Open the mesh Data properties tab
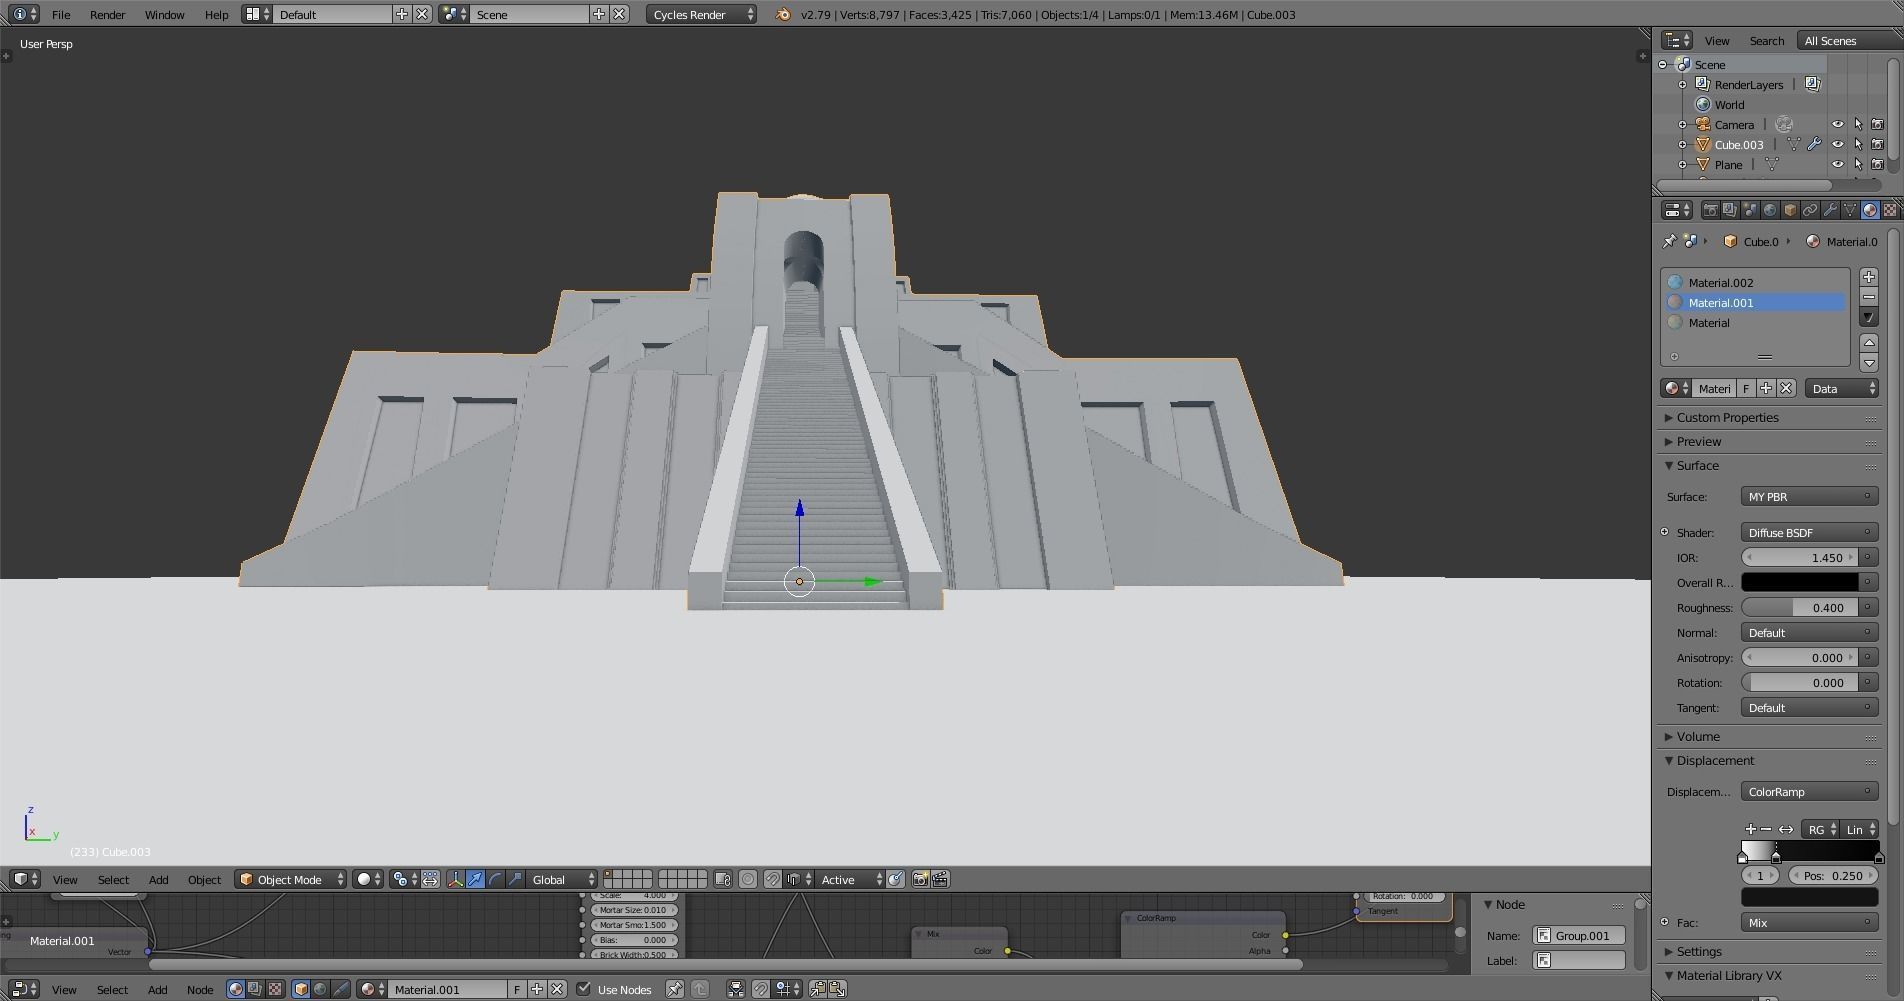The image size is (1904, 1001). [1850, 210]
